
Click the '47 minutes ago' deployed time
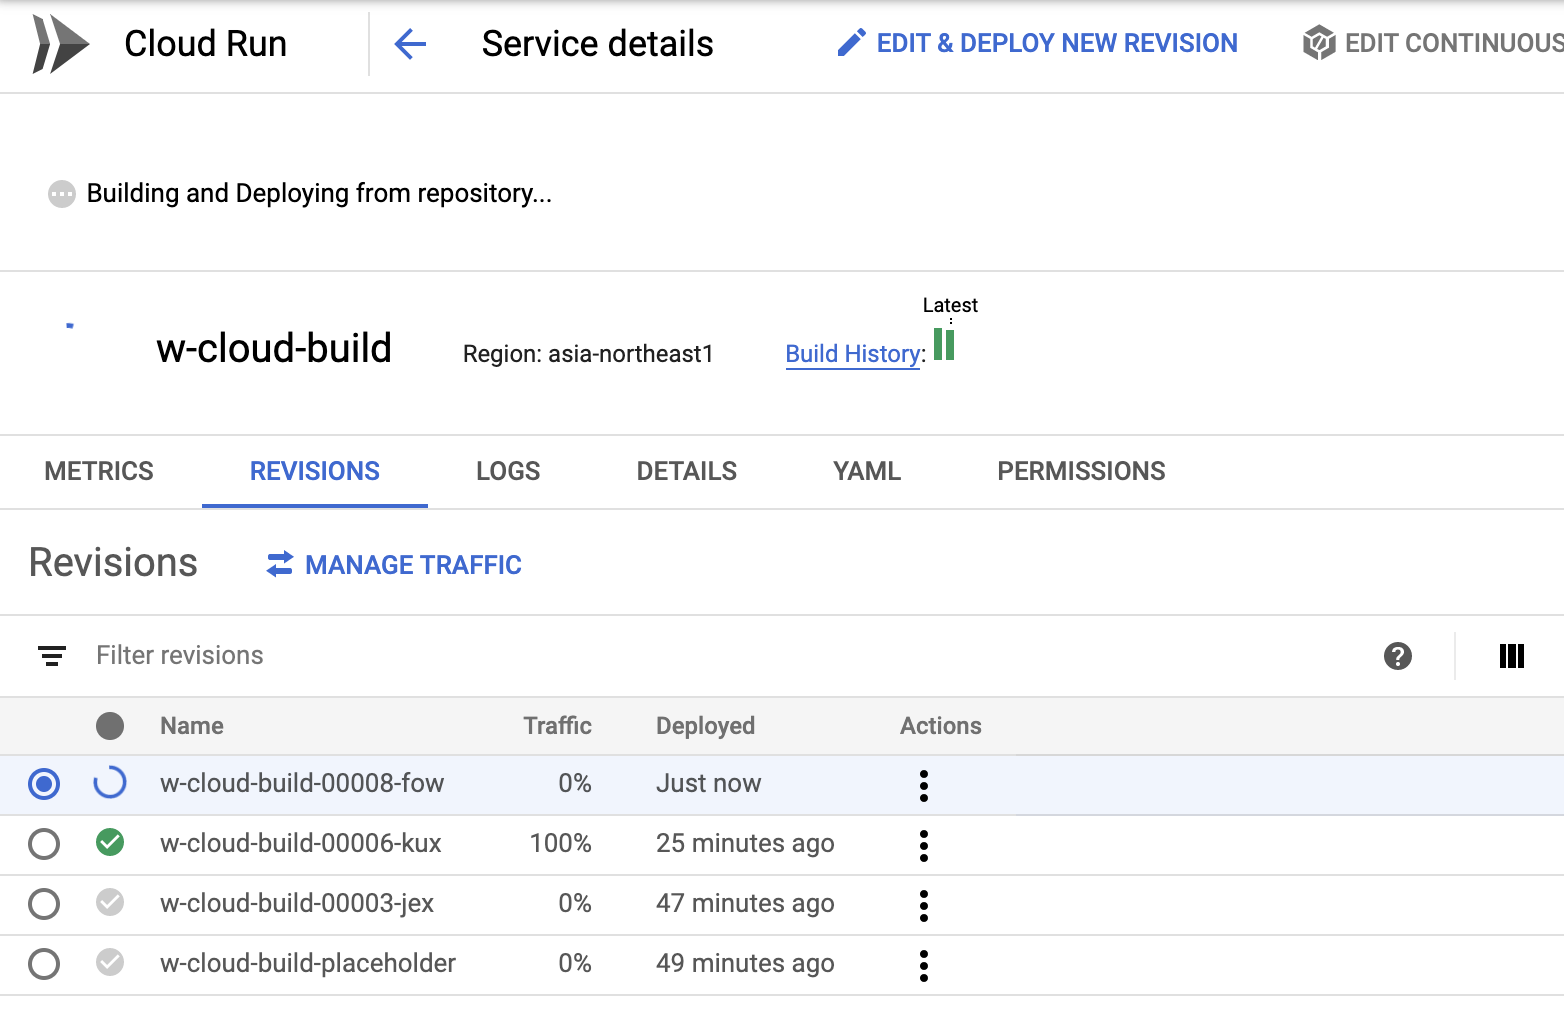point(745,904)
